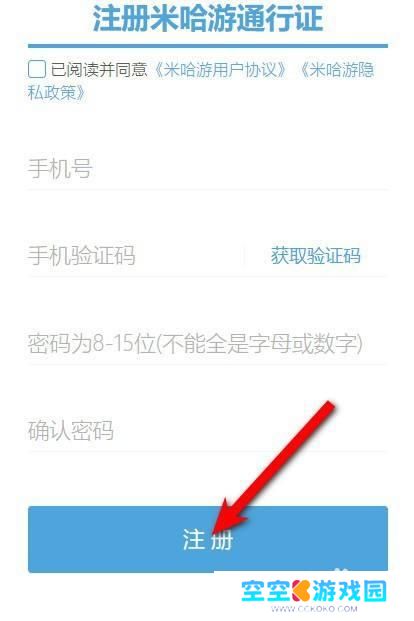This screenshot has width=414, height=621.
Task: Open the 《米哈游用户协议》 link
Action: 219,70
